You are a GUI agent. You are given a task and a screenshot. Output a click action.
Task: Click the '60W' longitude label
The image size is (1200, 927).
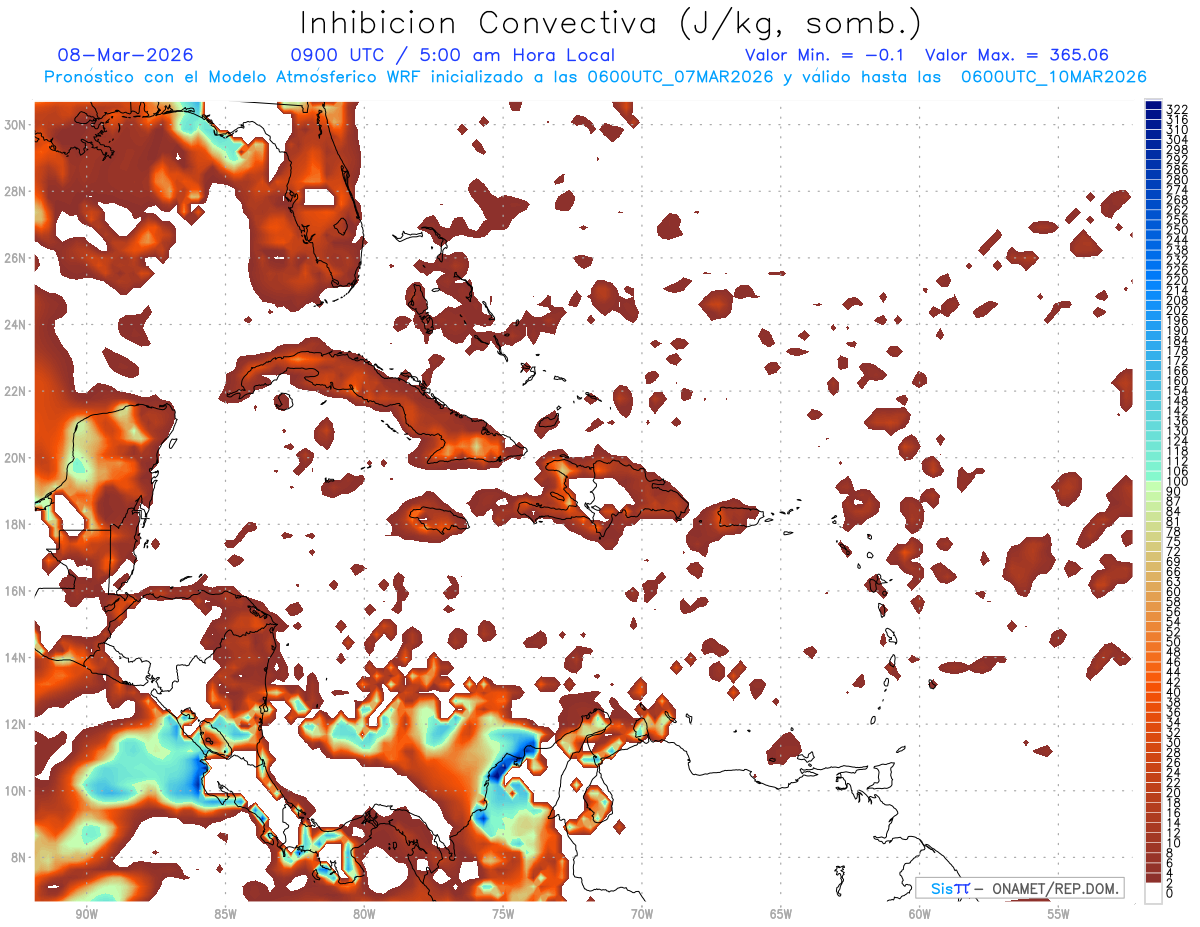point(920,914)
